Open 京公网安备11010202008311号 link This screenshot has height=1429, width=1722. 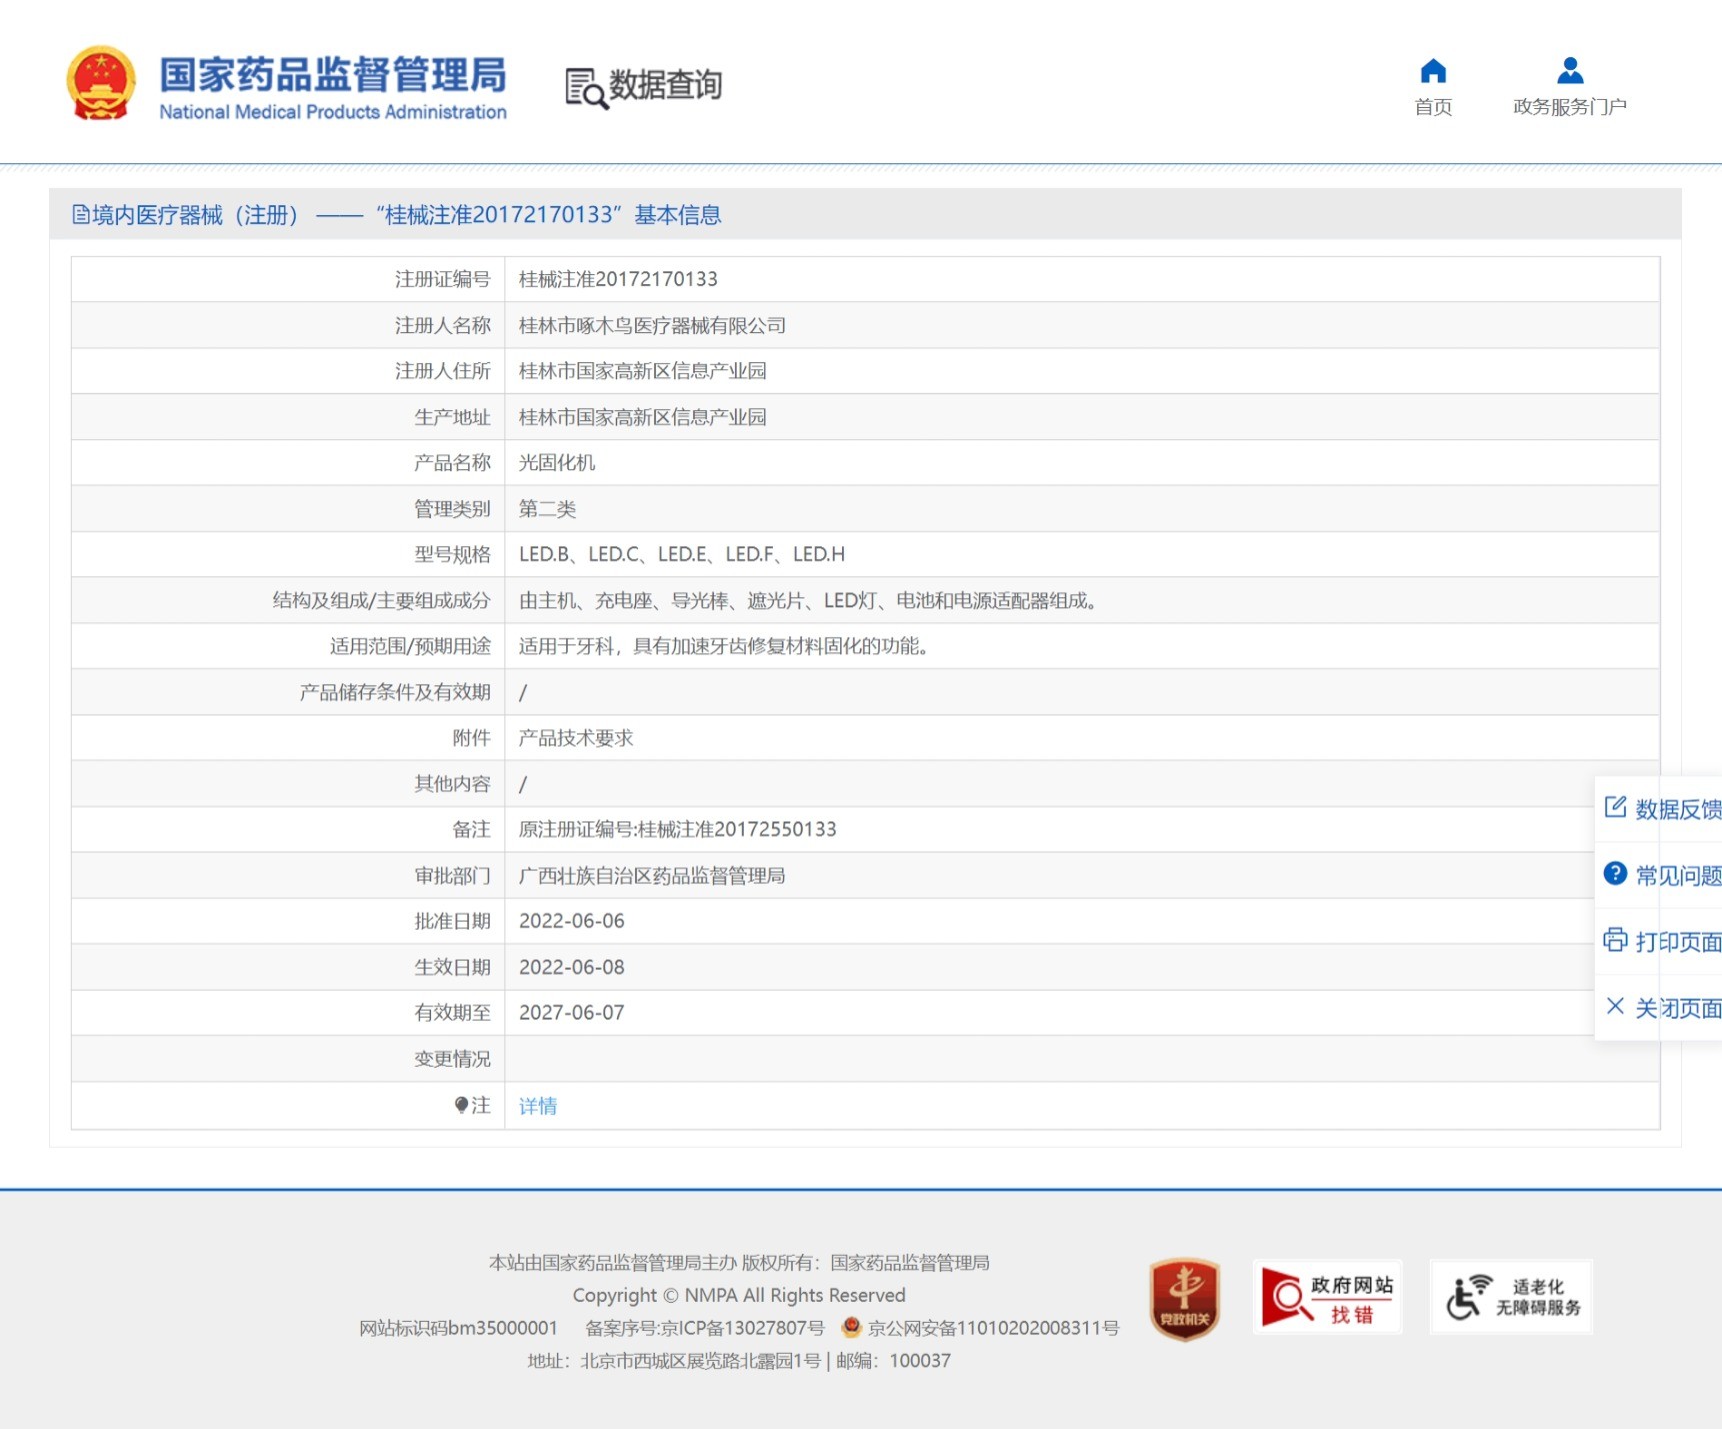(993, 1328)
